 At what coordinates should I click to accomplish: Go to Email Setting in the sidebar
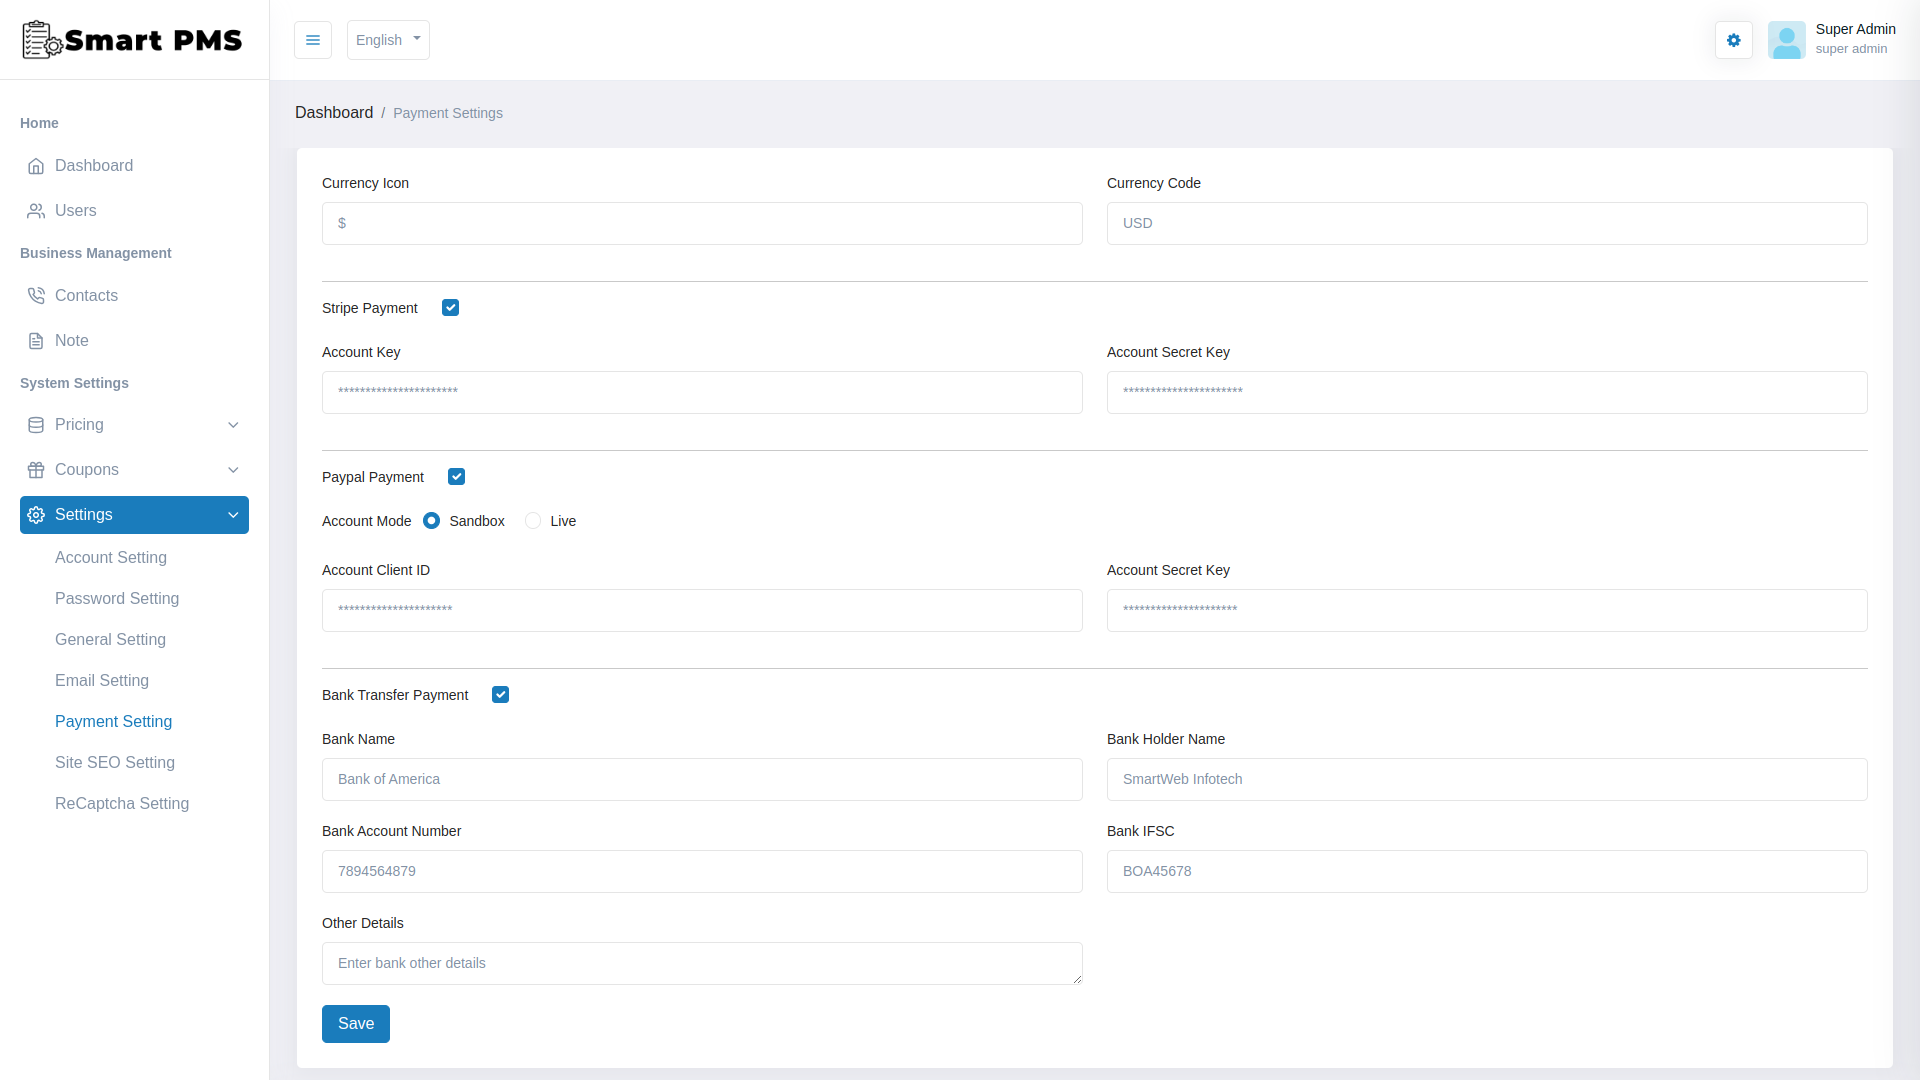pyautogui.click(x=102, y=680)
